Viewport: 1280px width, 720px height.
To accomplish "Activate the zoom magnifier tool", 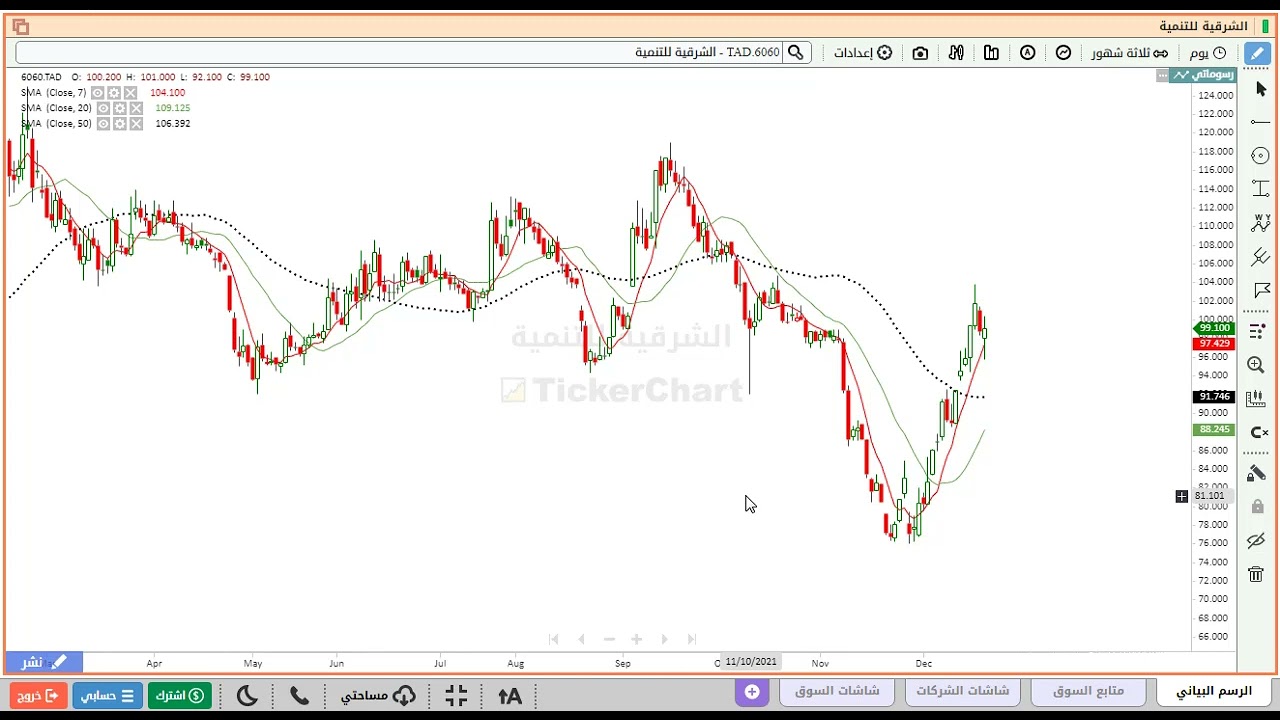I will click(x=1257, y=365).
